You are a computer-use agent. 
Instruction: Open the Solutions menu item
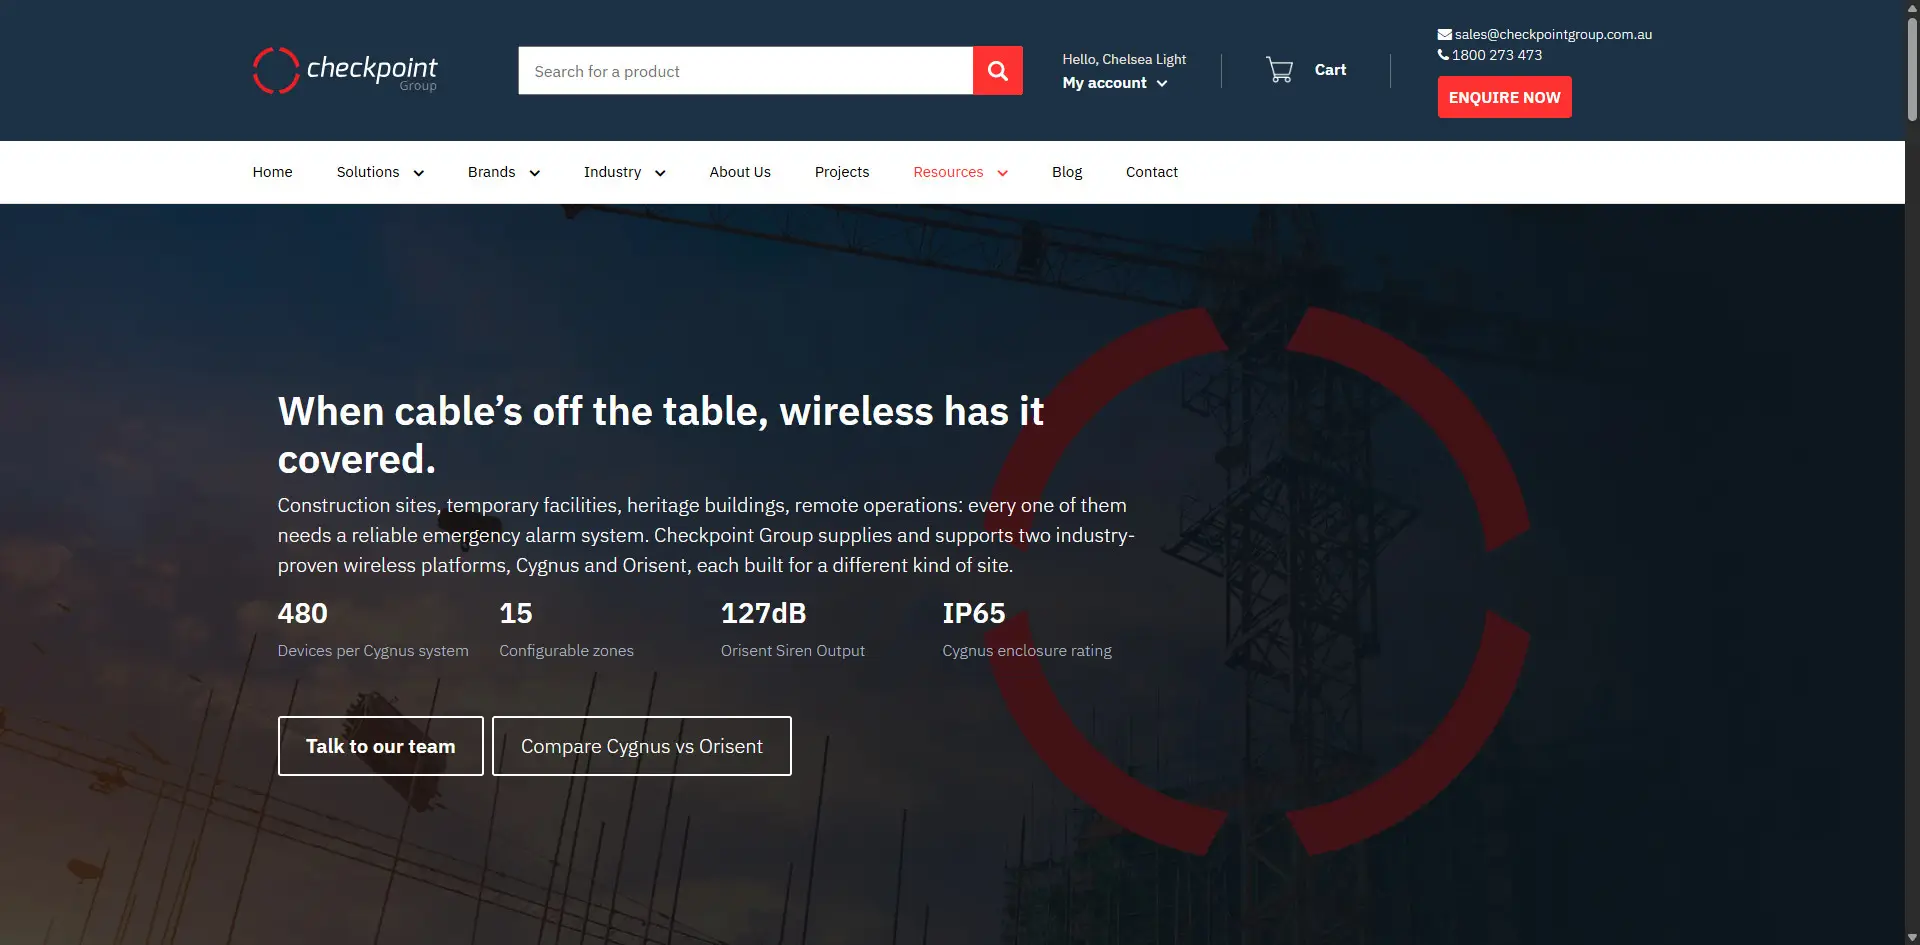click(x=368, y=172)
